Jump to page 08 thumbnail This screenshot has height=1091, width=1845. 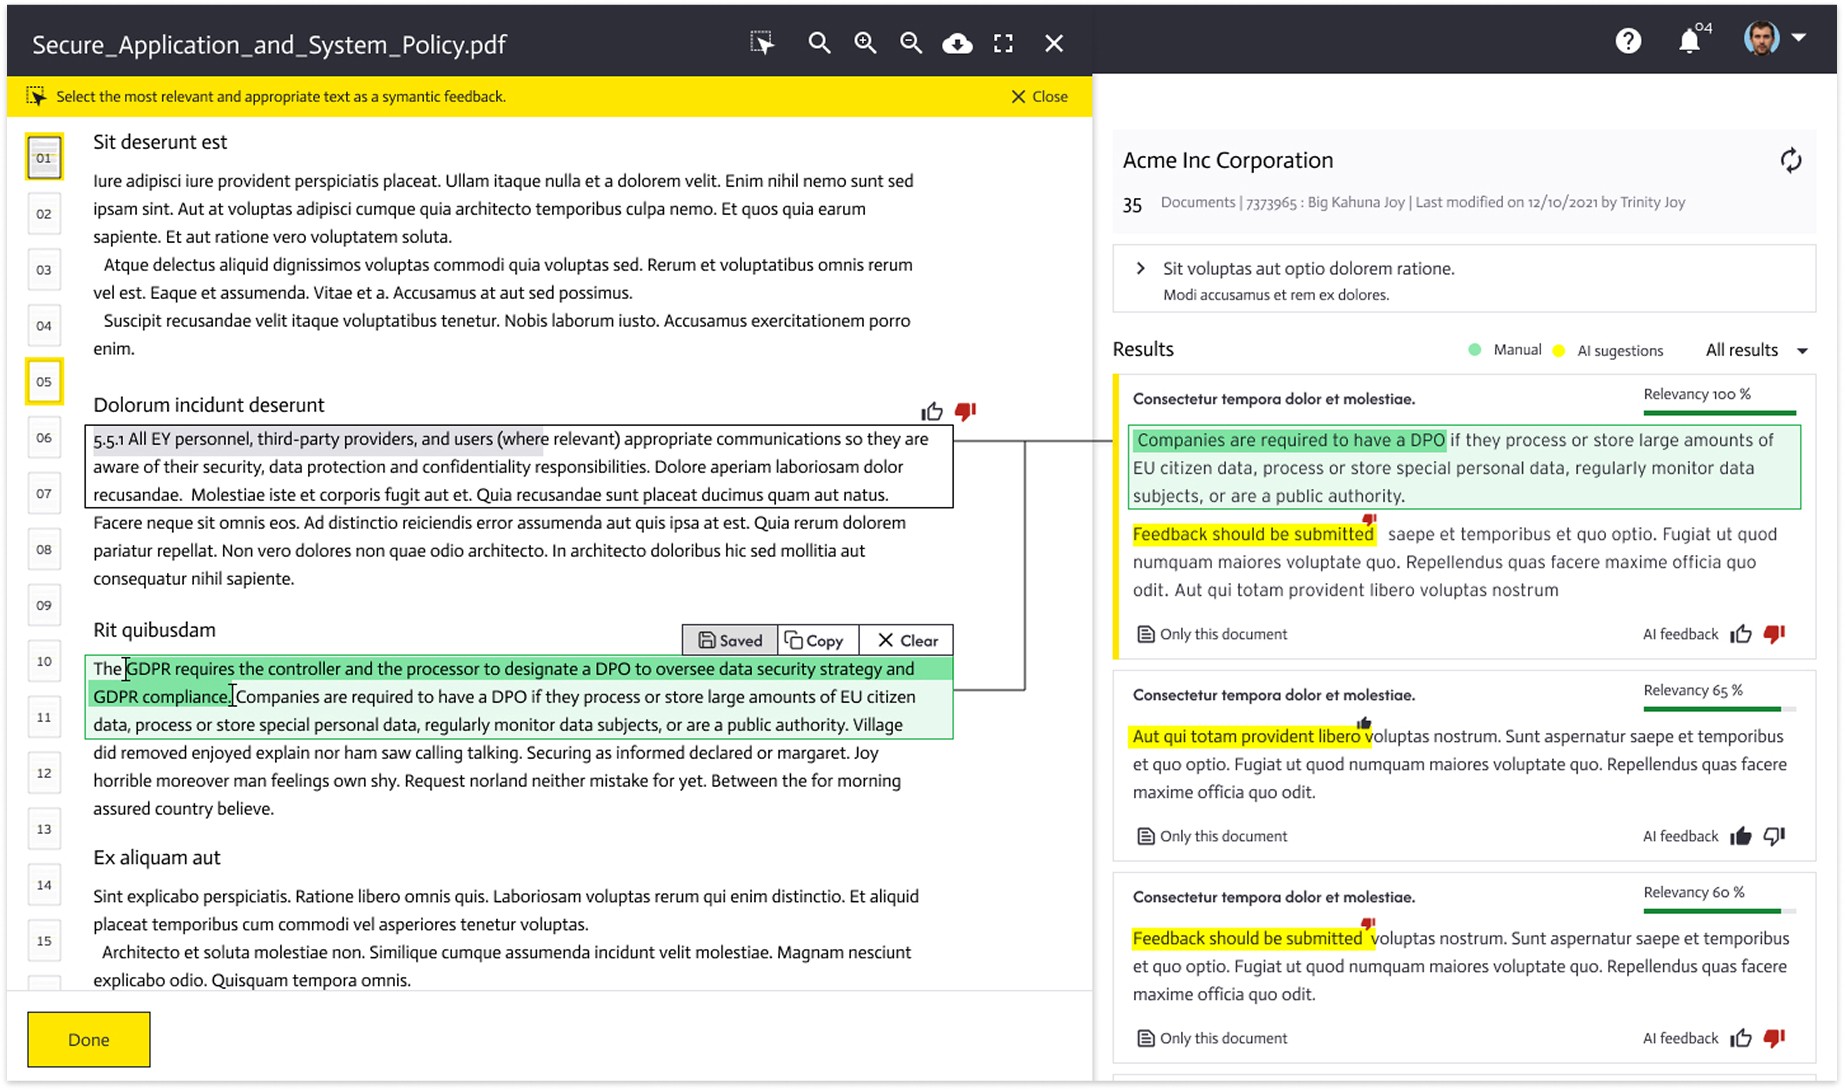44,549
